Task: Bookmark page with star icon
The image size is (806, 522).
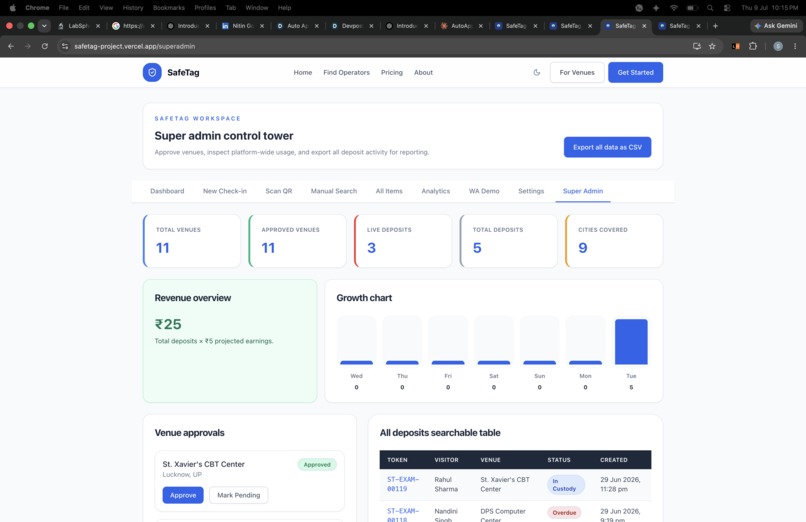Action: pyautogui.click(x=712, y=46)
